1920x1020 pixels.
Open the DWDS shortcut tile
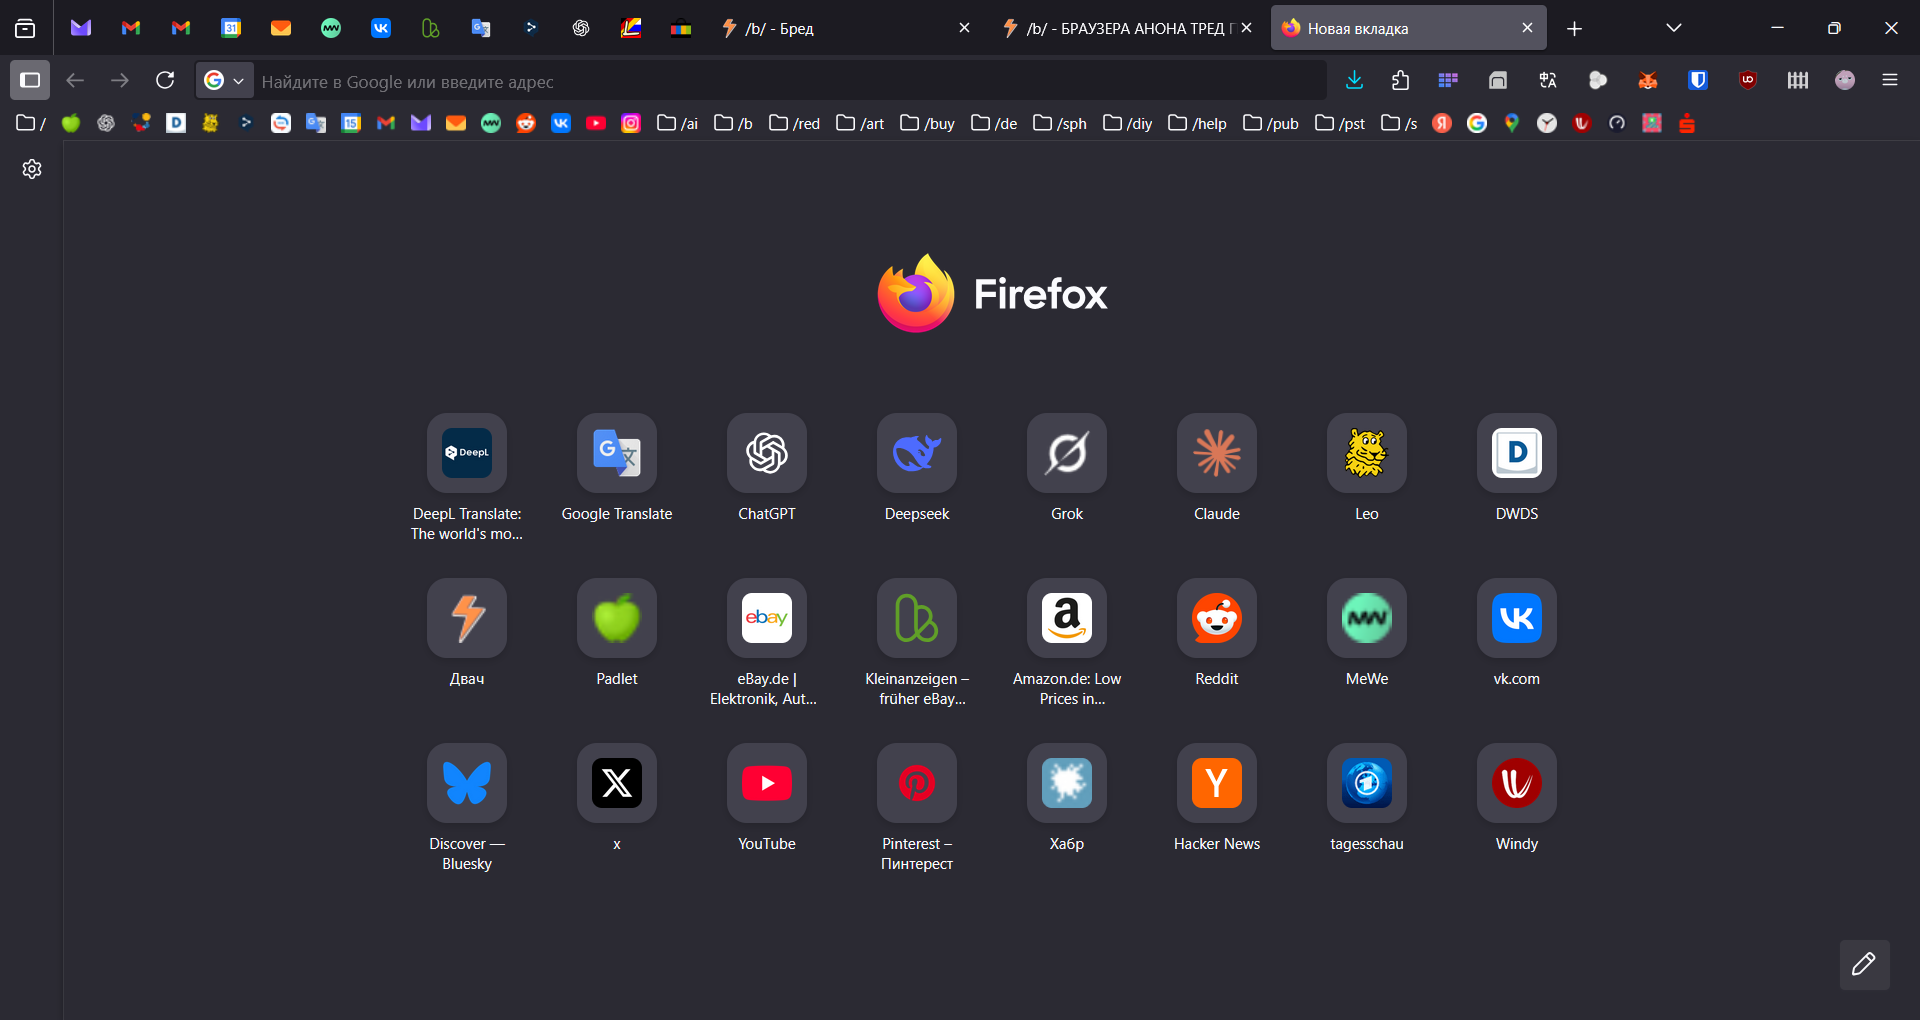click(x=1517, y=453)
